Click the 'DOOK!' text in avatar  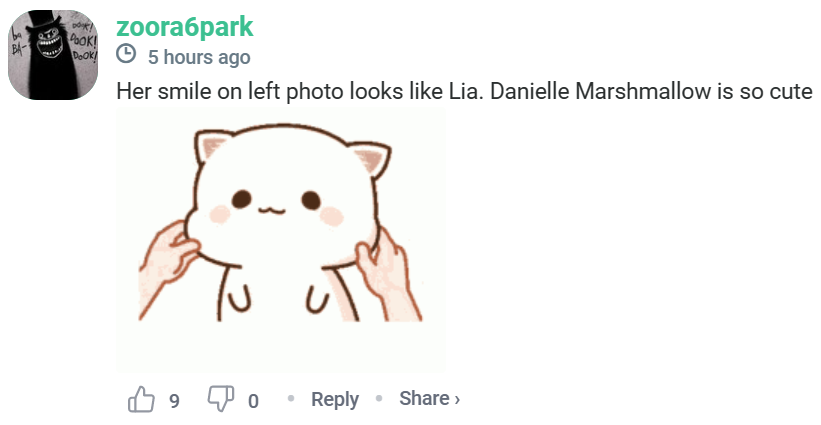85,41
